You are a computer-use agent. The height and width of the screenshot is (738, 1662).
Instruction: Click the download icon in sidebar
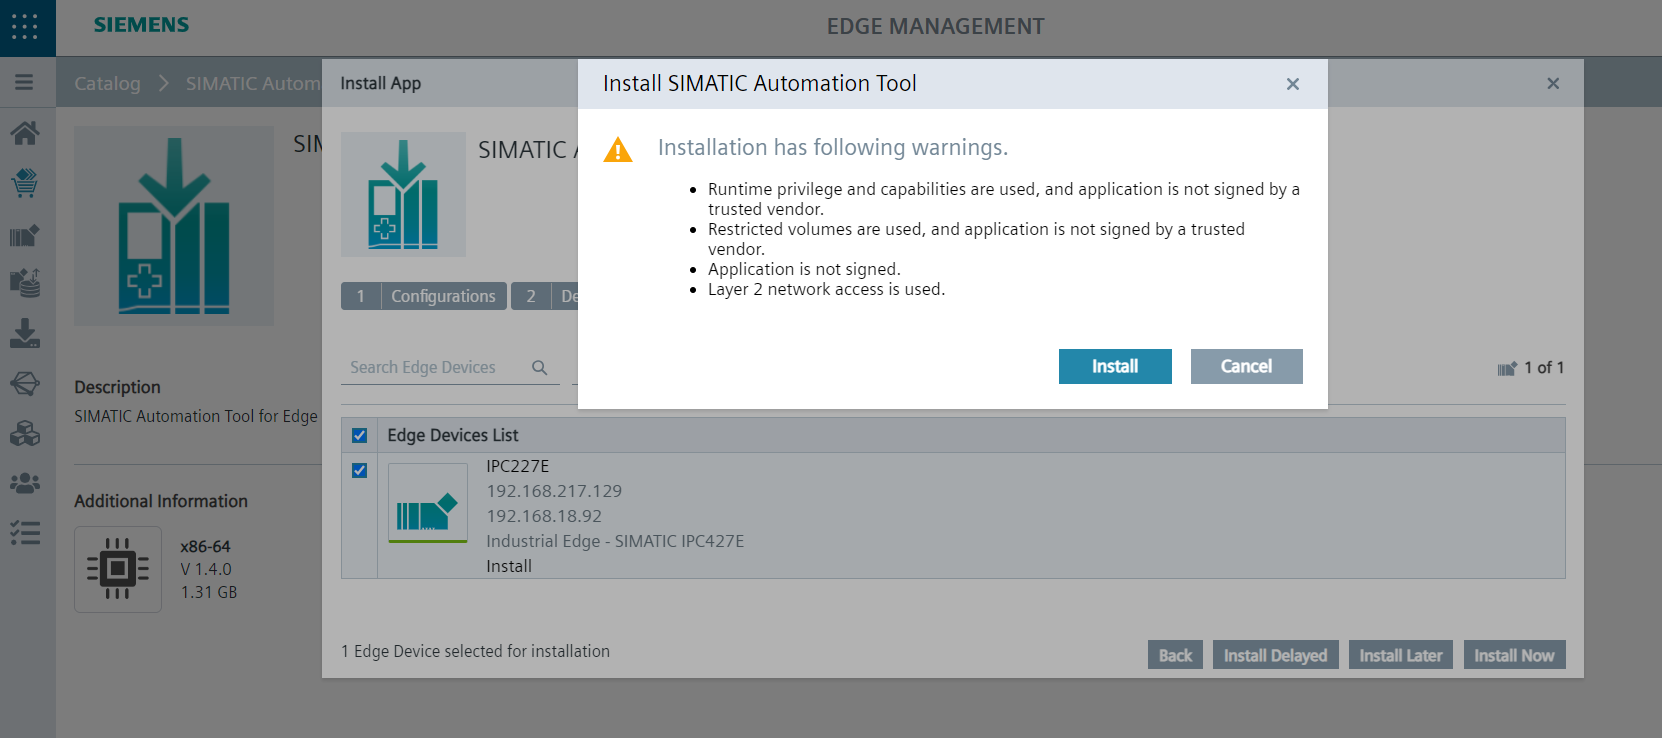(25, 333)
